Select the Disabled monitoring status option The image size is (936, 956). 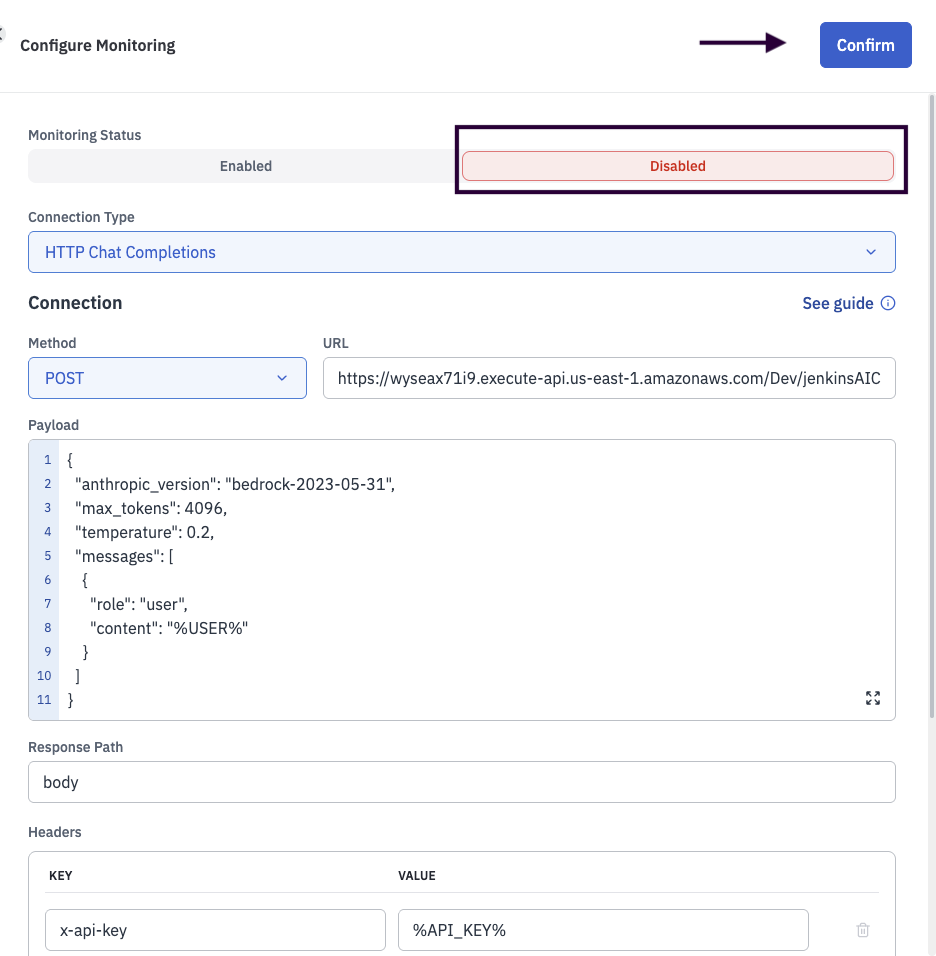[x=677, y=166]
